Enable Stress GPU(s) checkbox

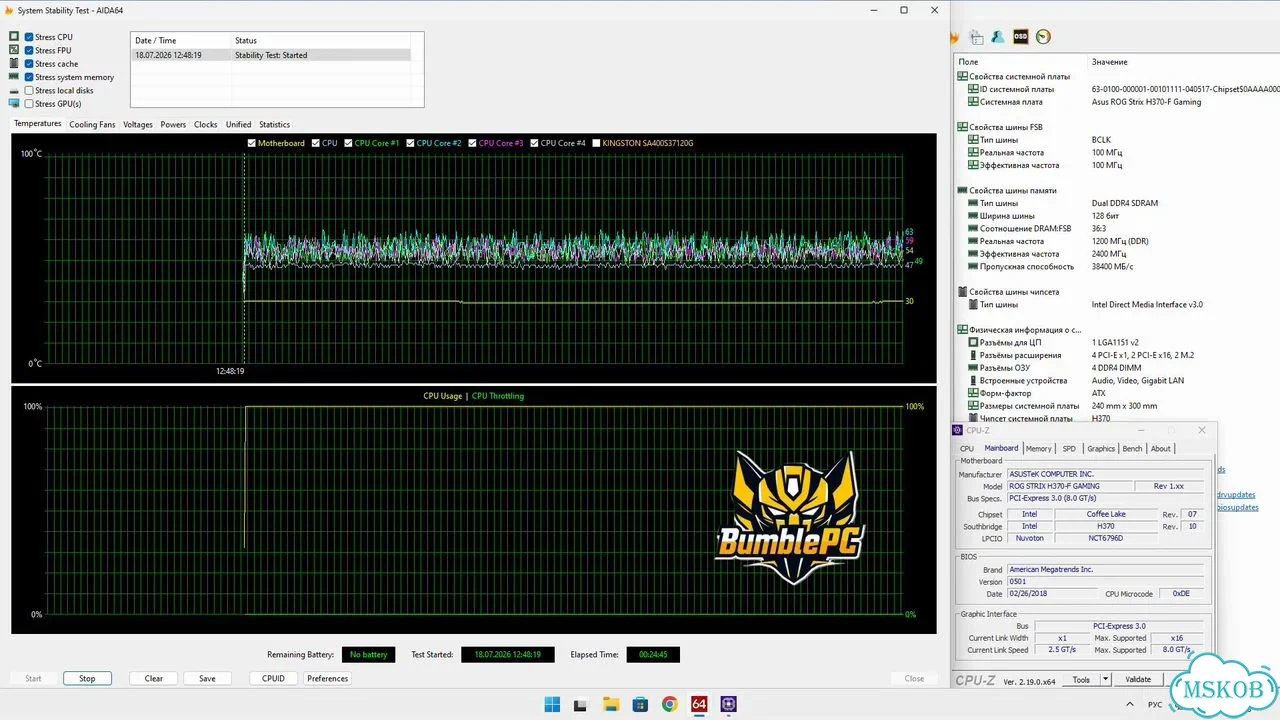[29, 104]
